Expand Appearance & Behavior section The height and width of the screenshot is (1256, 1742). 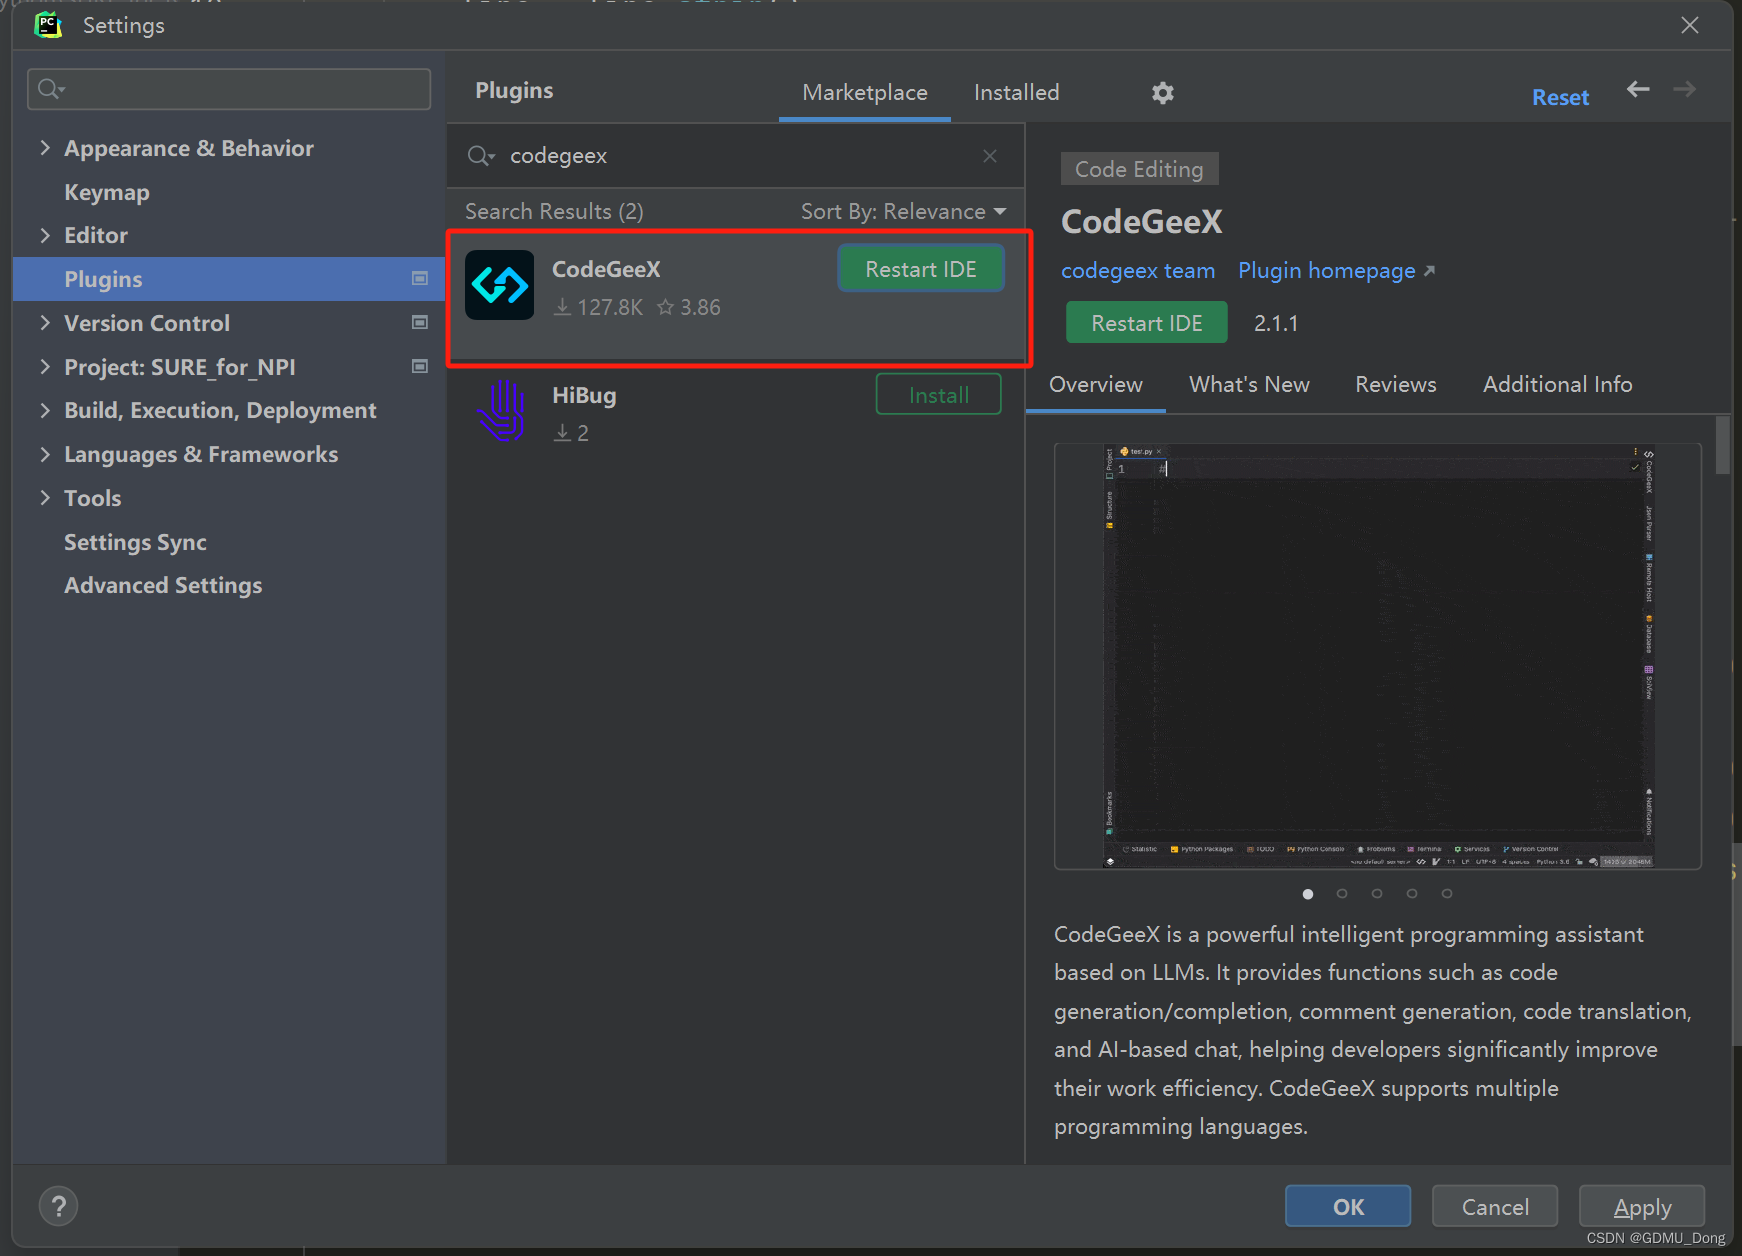point(45,148)
